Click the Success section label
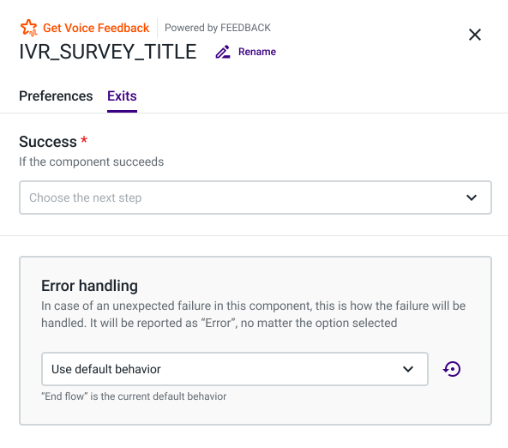The image size is (508, 448). 48,142
